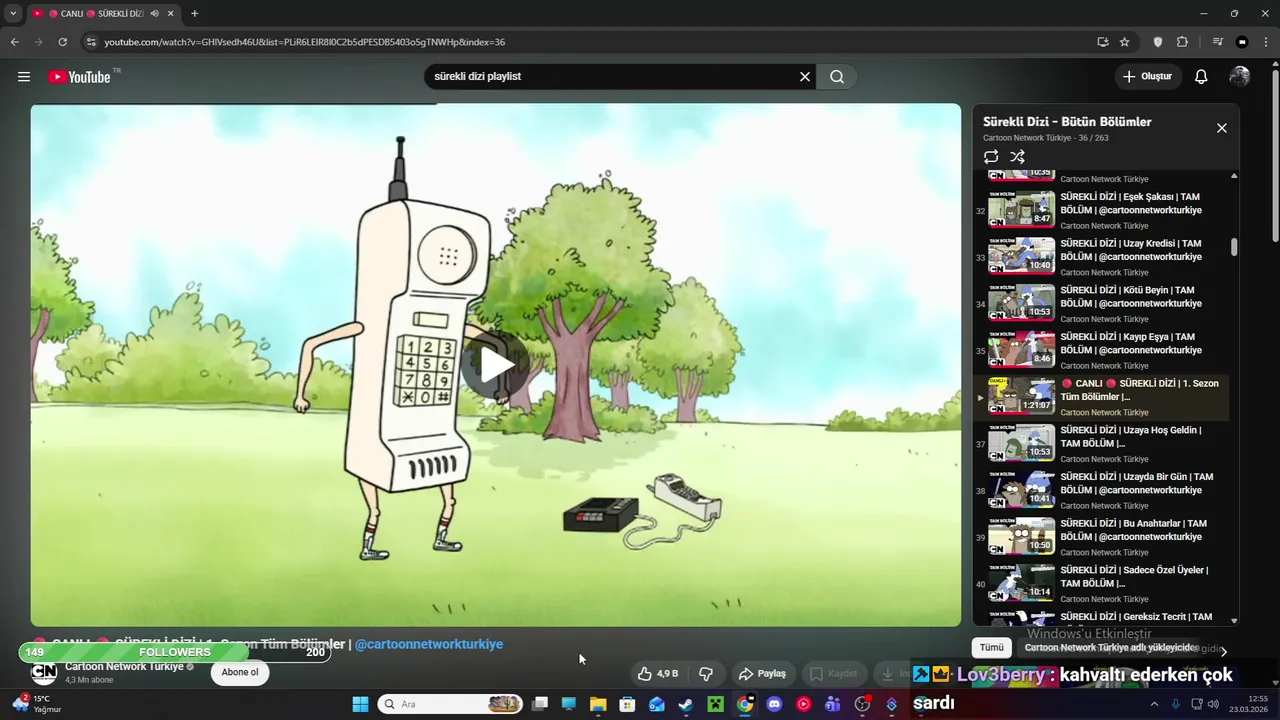Viewport: 1280px width, 720px height.
Task: Click the Uzay Kredisi thumbnail (10:40)
Action: [x=1021, y=256]
